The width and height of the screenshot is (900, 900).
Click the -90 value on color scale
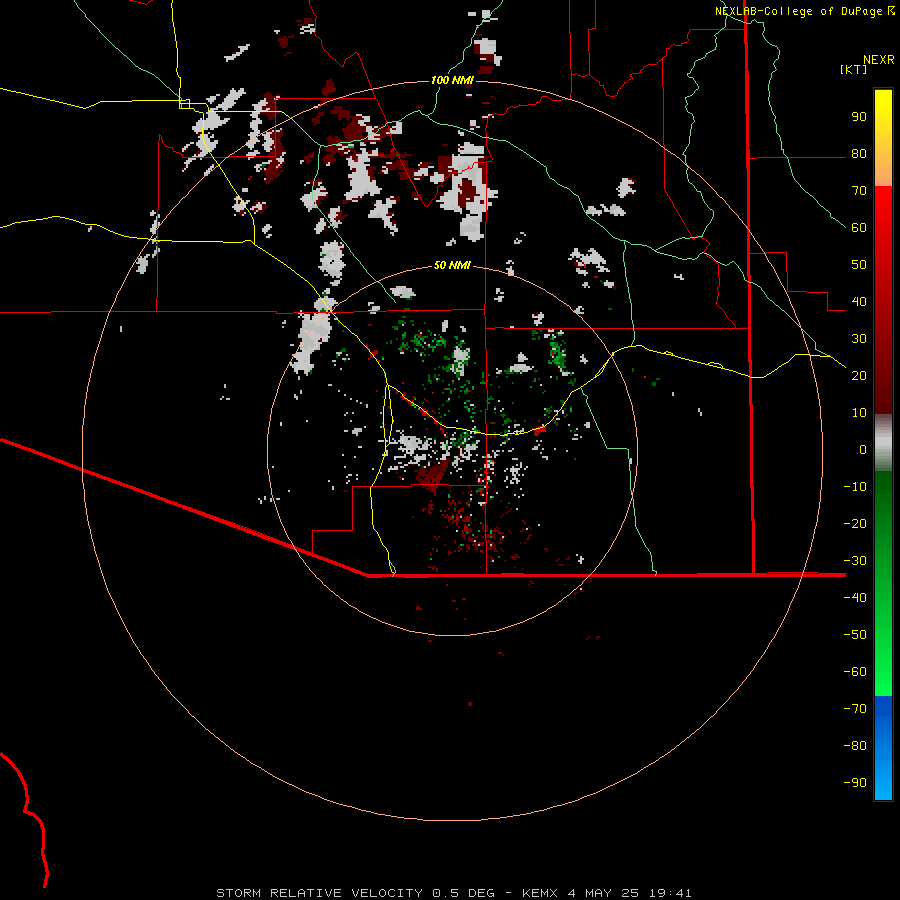pos(855,782)
